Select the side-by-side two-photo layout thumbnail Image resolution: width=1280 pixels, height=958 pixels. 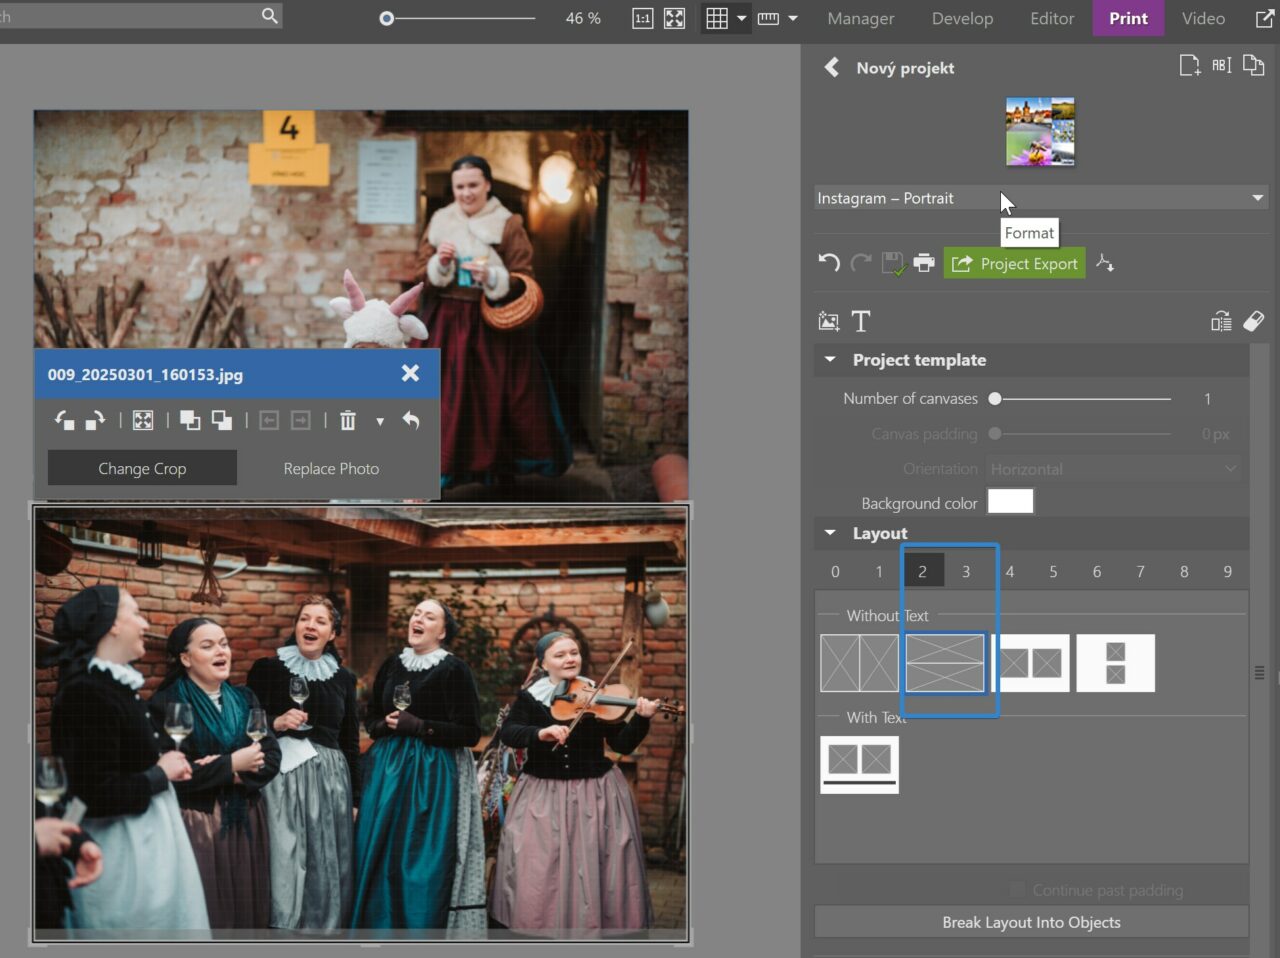pyautogui.click(x=859, y=663)
